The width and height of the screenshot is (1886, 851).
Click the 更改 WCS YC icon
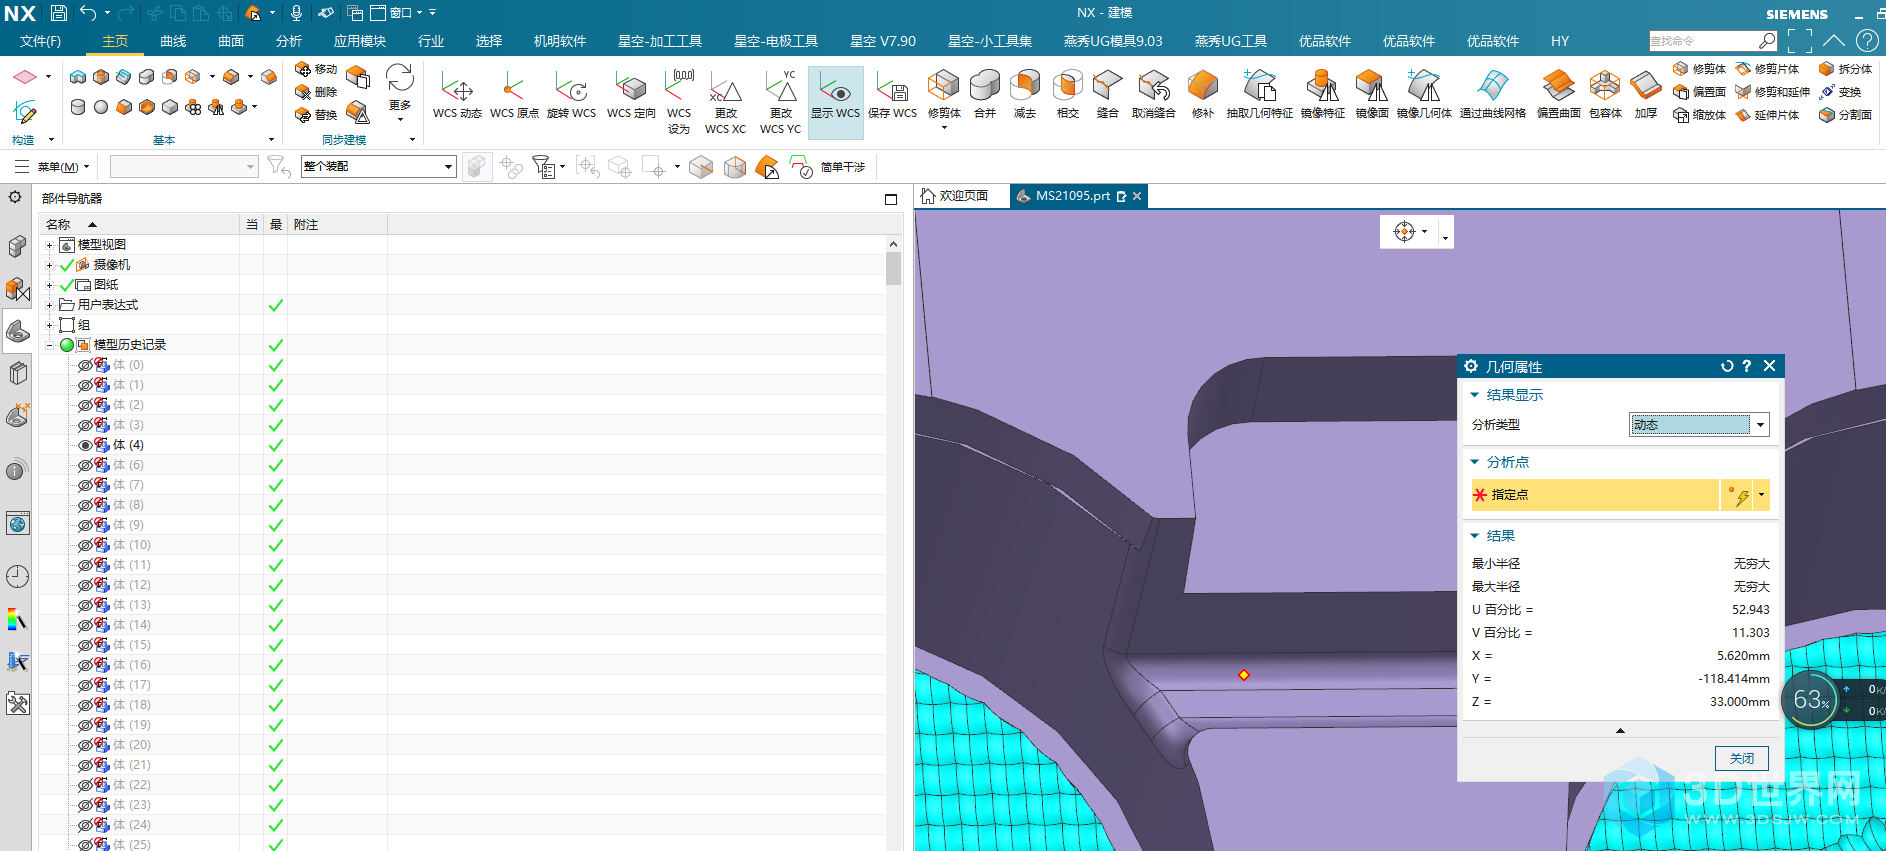tap(780, 101)
